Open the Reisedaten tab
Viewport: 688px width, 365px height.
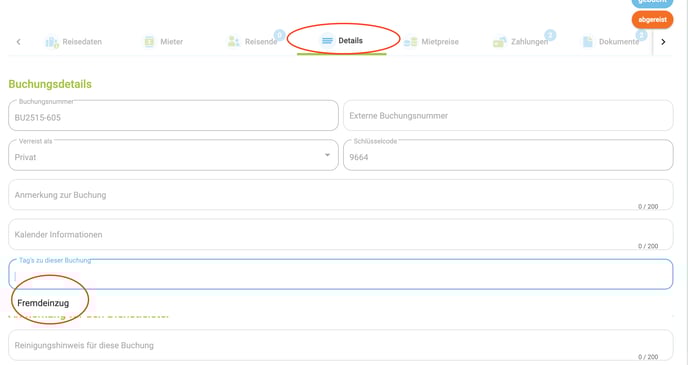(74, 42)
